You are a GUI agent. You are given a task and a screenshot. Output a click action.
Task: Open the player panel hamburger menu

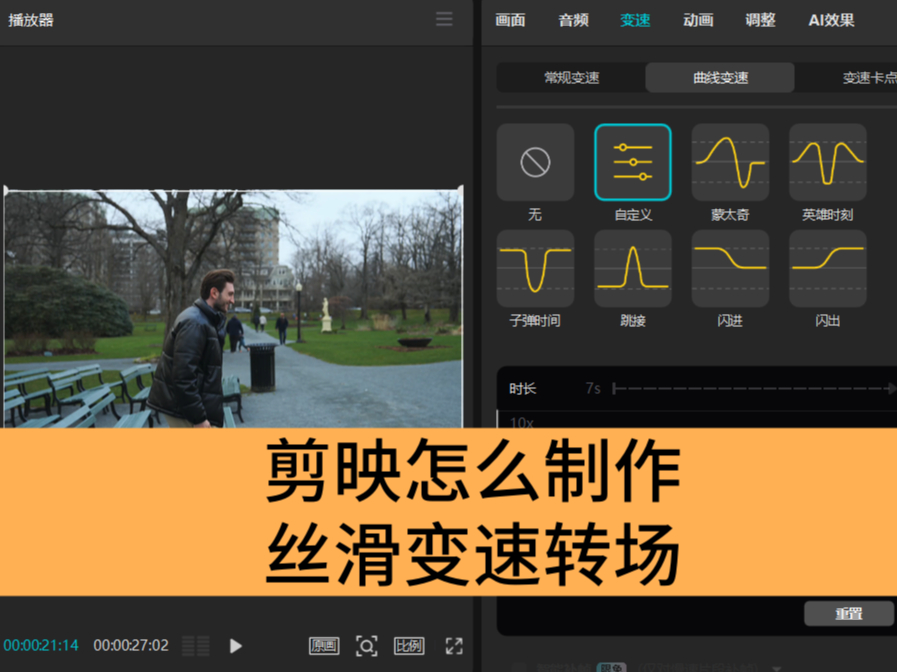[x=444, y=19]
